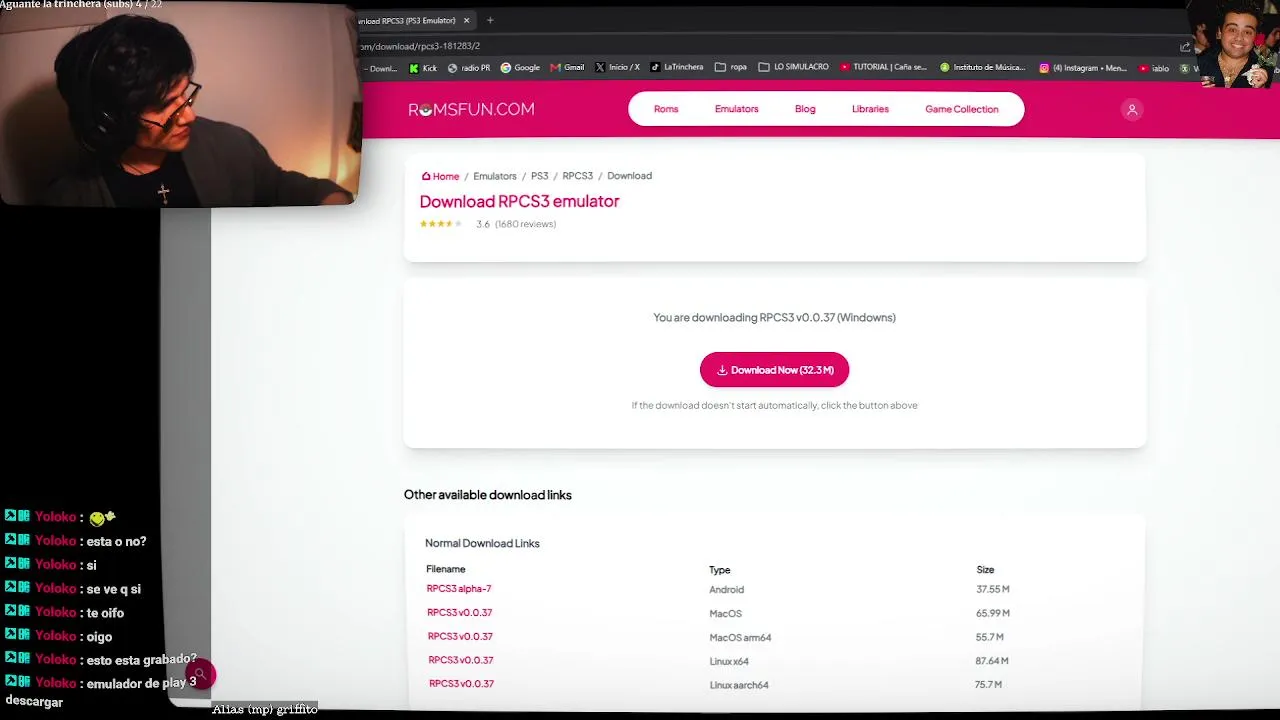Image resolution: width=1280 pixels, height=720 pixels.
Task: Open the radio PR bookmark
Action: tap(469, 68)
